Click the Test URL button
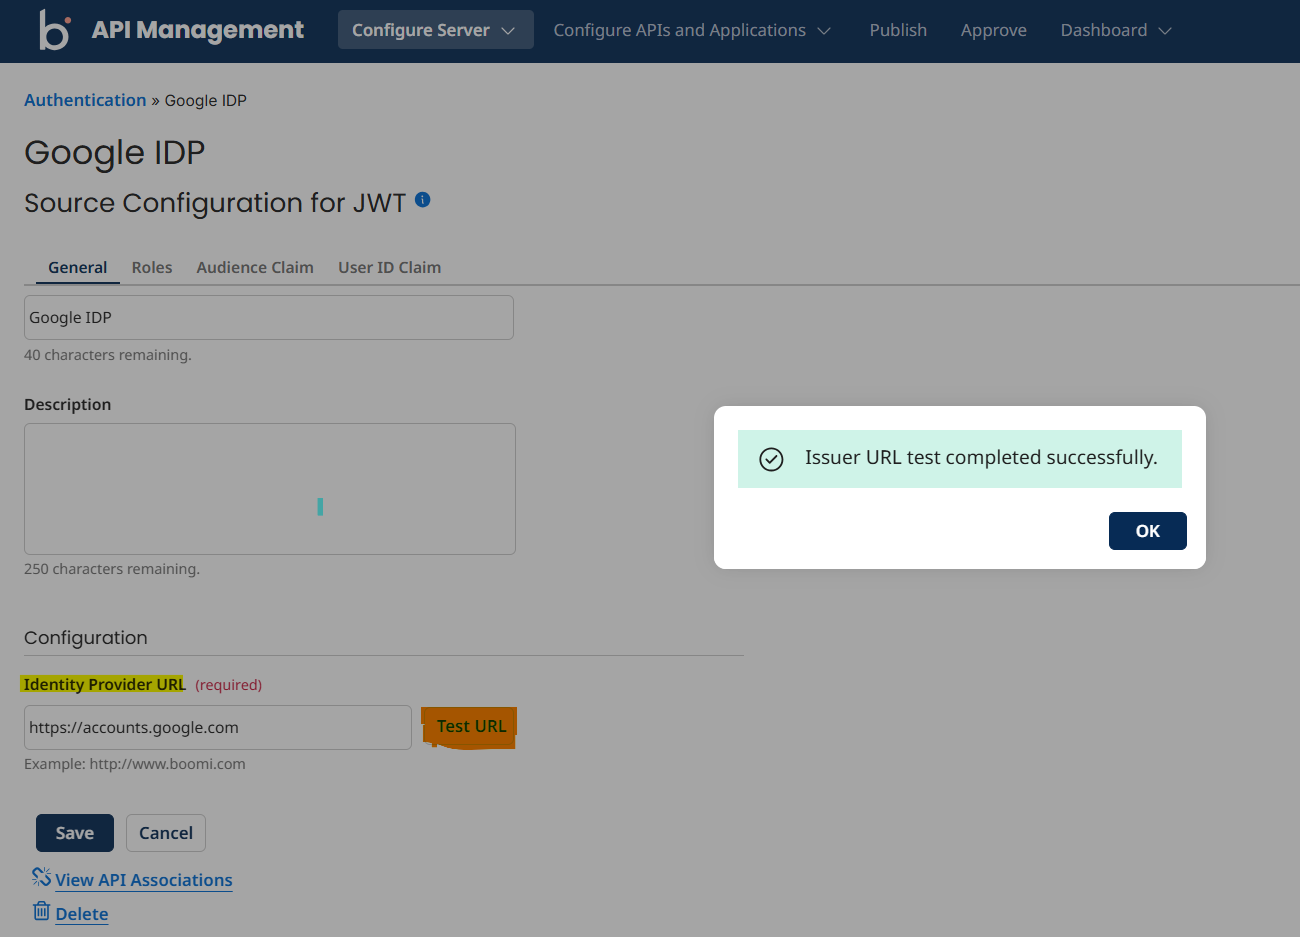Image resolution: width=1300 pixels, height=937 pixels. 468,726
